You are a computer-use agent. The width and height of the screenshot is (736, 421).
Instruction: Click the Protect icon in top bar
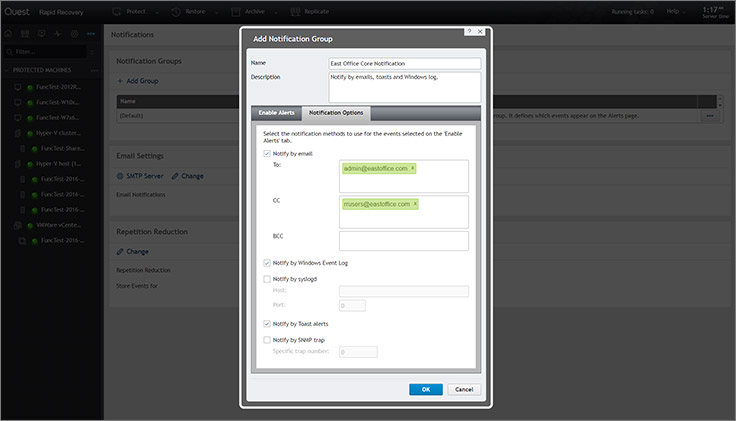(x=117, y=12)
